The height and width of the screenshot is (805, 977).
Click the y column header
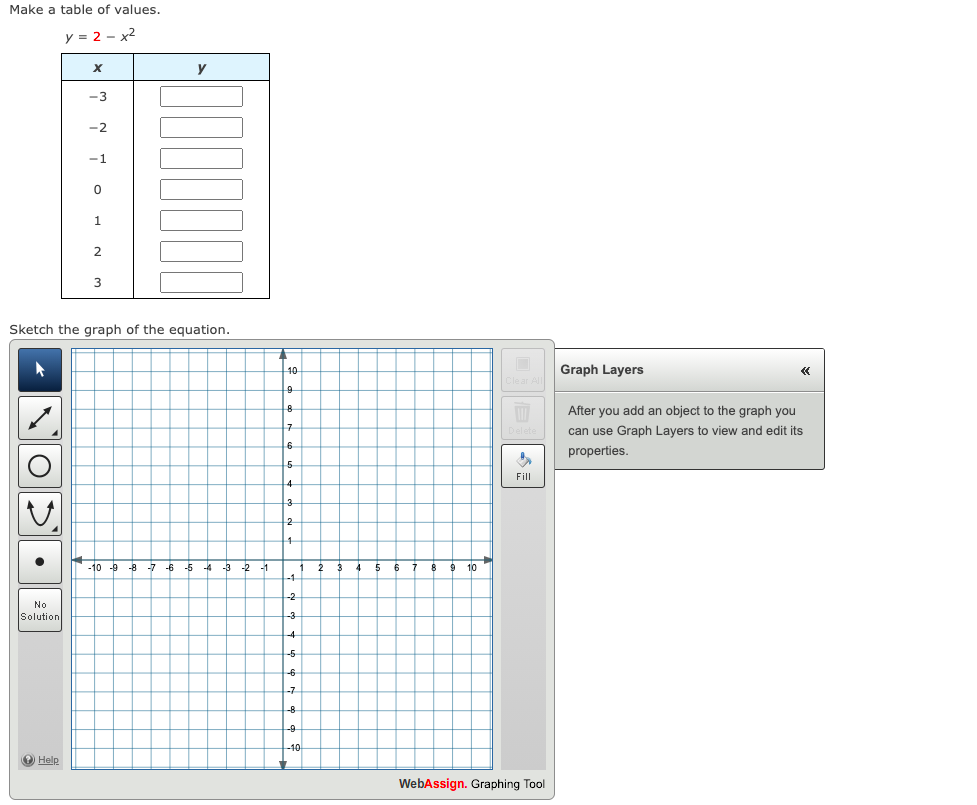(x=201, y=67)
